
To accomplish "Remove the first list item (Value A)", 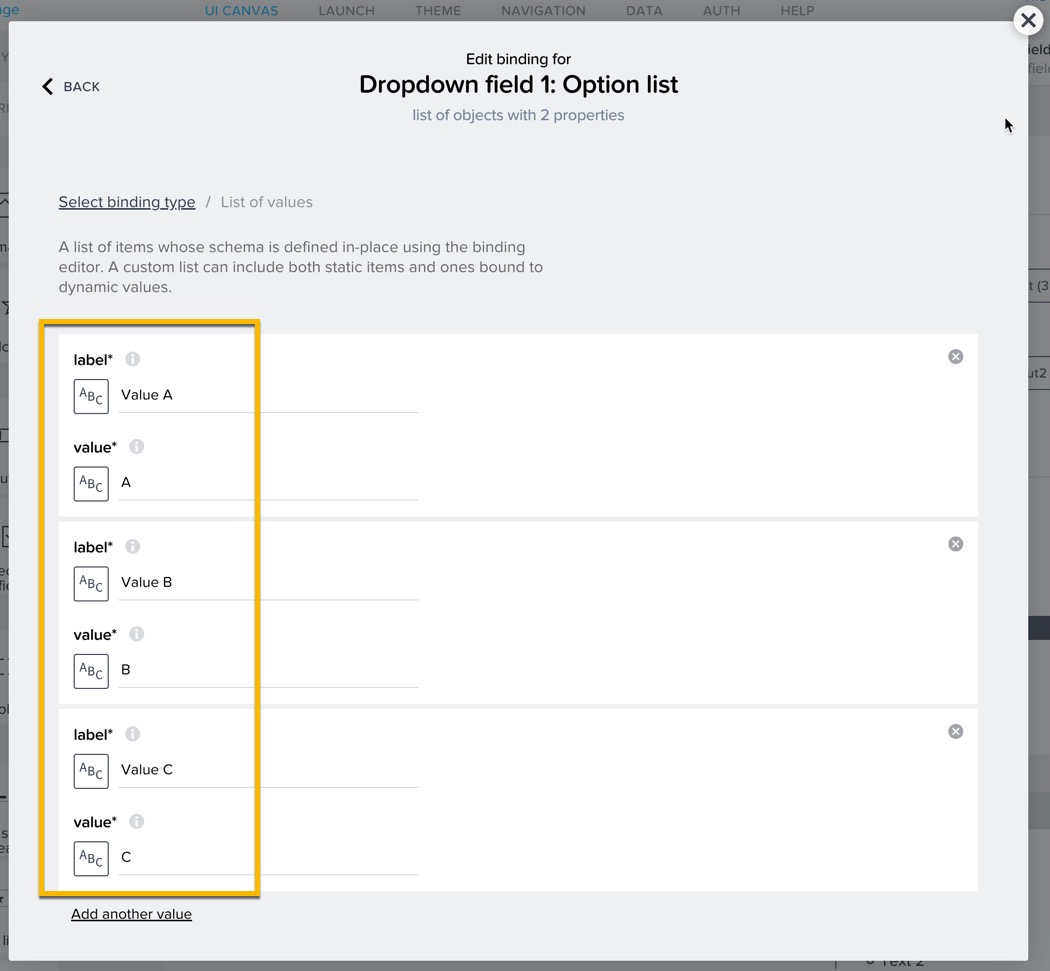I will tap(955, 357).
